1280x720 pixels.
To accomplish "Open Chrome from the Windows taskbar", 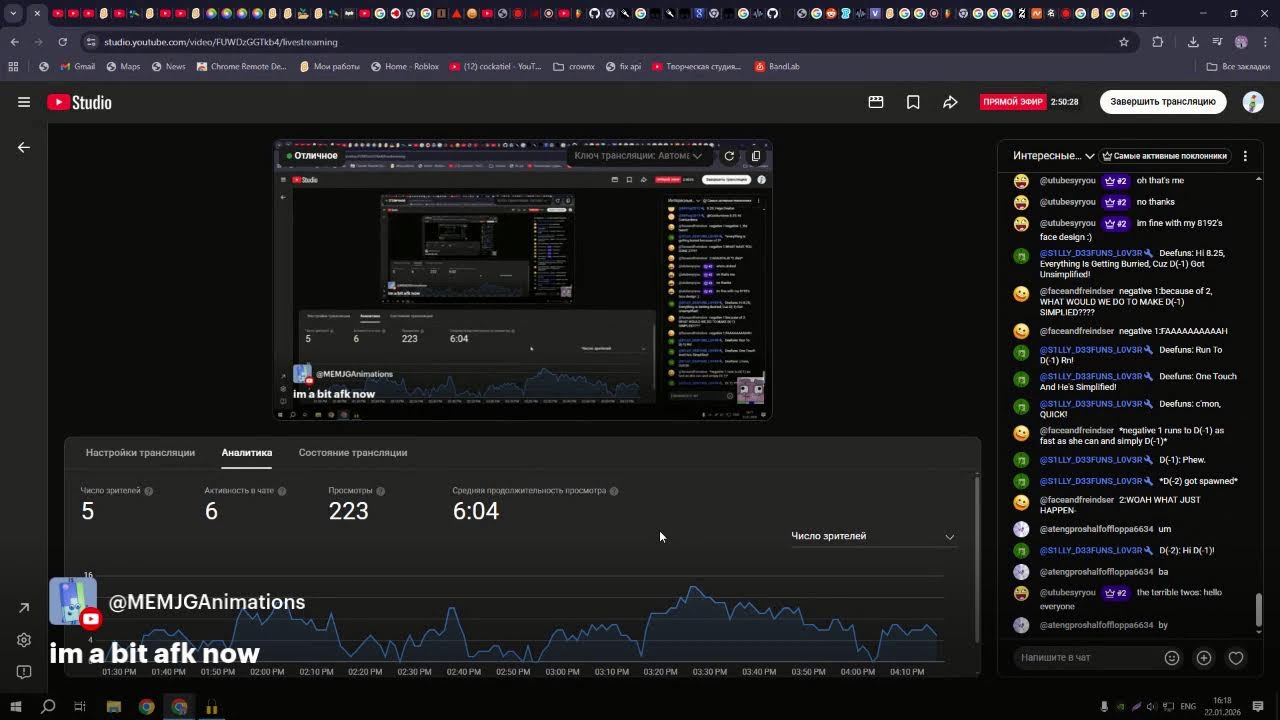I will point(146,707).
